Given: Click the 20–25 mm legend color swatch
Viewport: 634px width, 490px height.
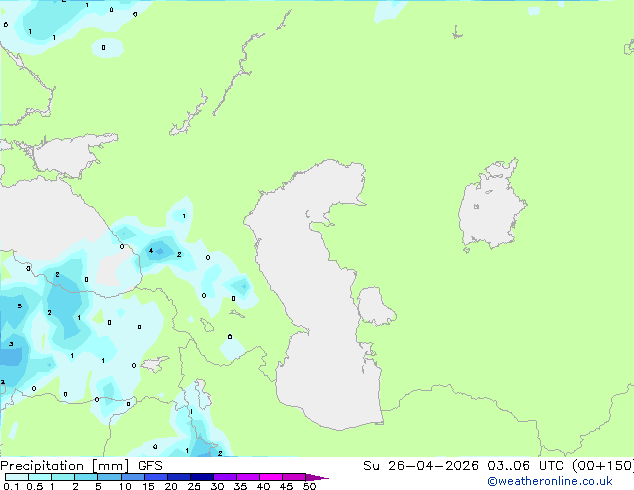Looking at the screenshot, I should click(179, 477).
